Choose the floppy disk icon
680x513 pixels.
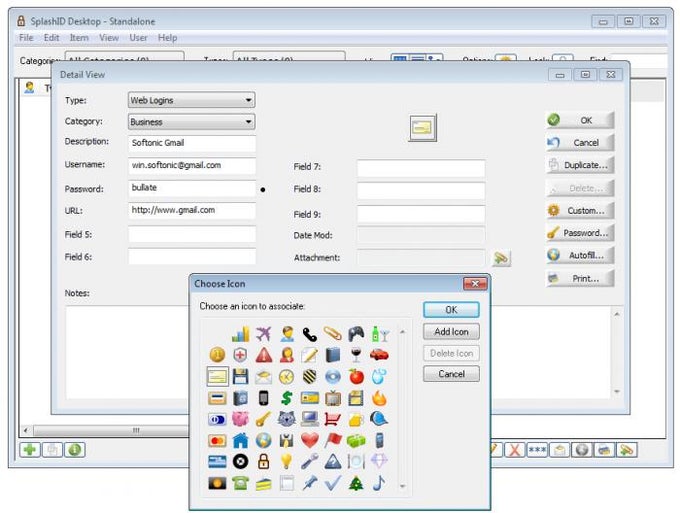[x=240, y=376]
